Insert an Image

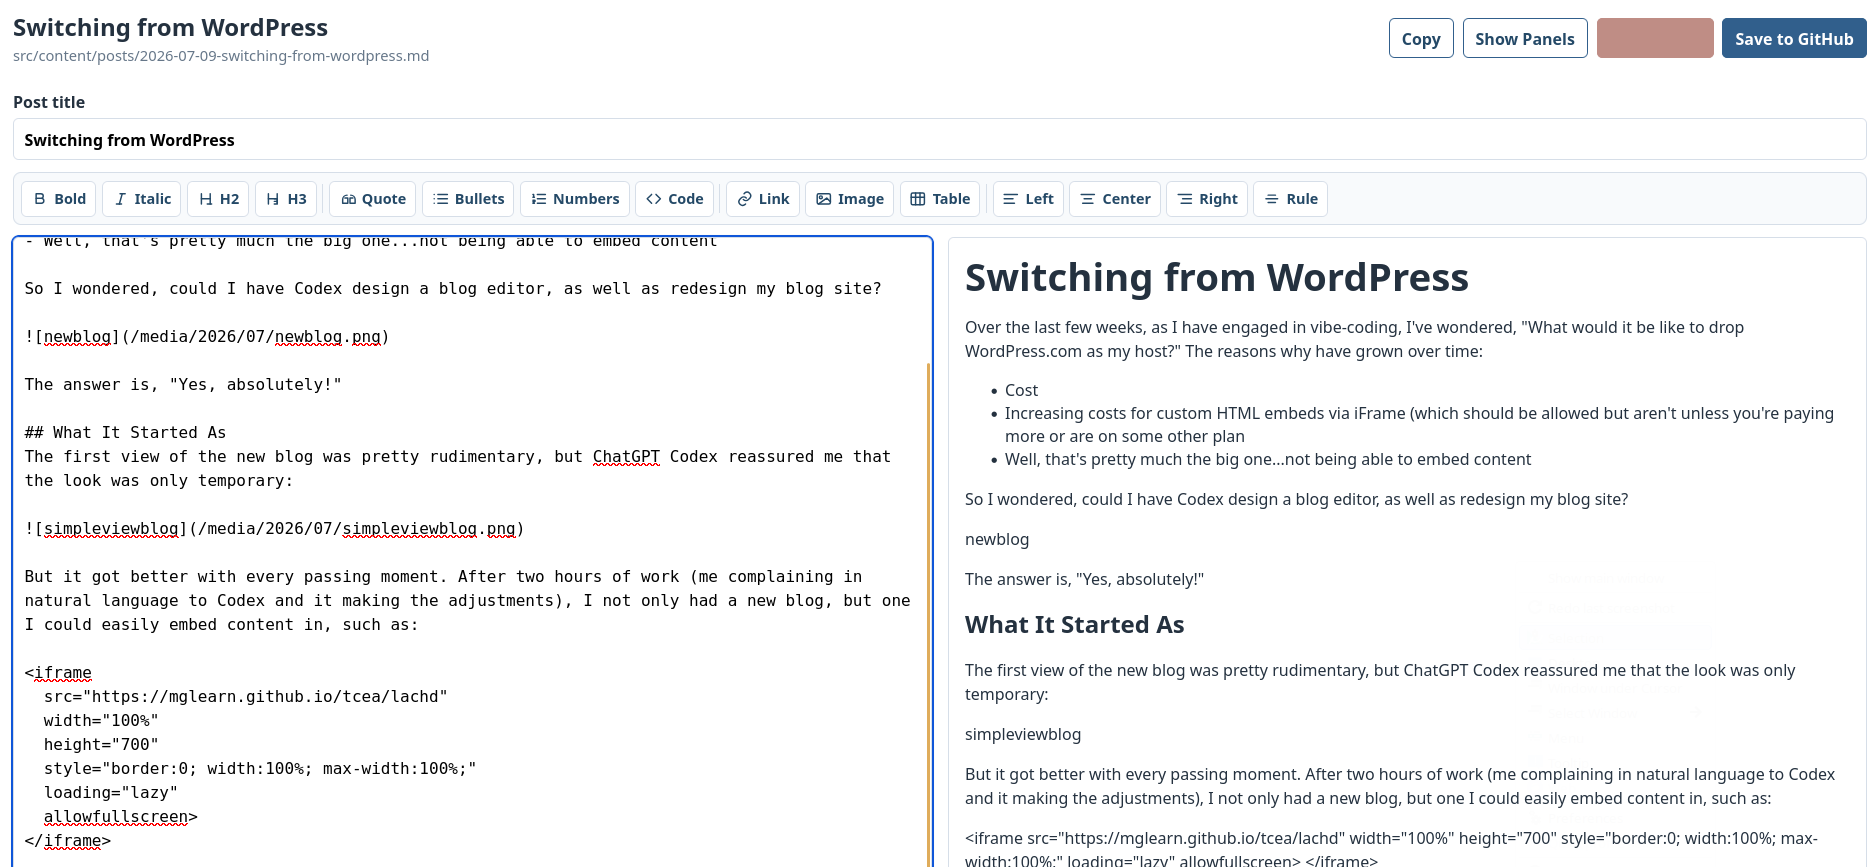coord(850,199)
